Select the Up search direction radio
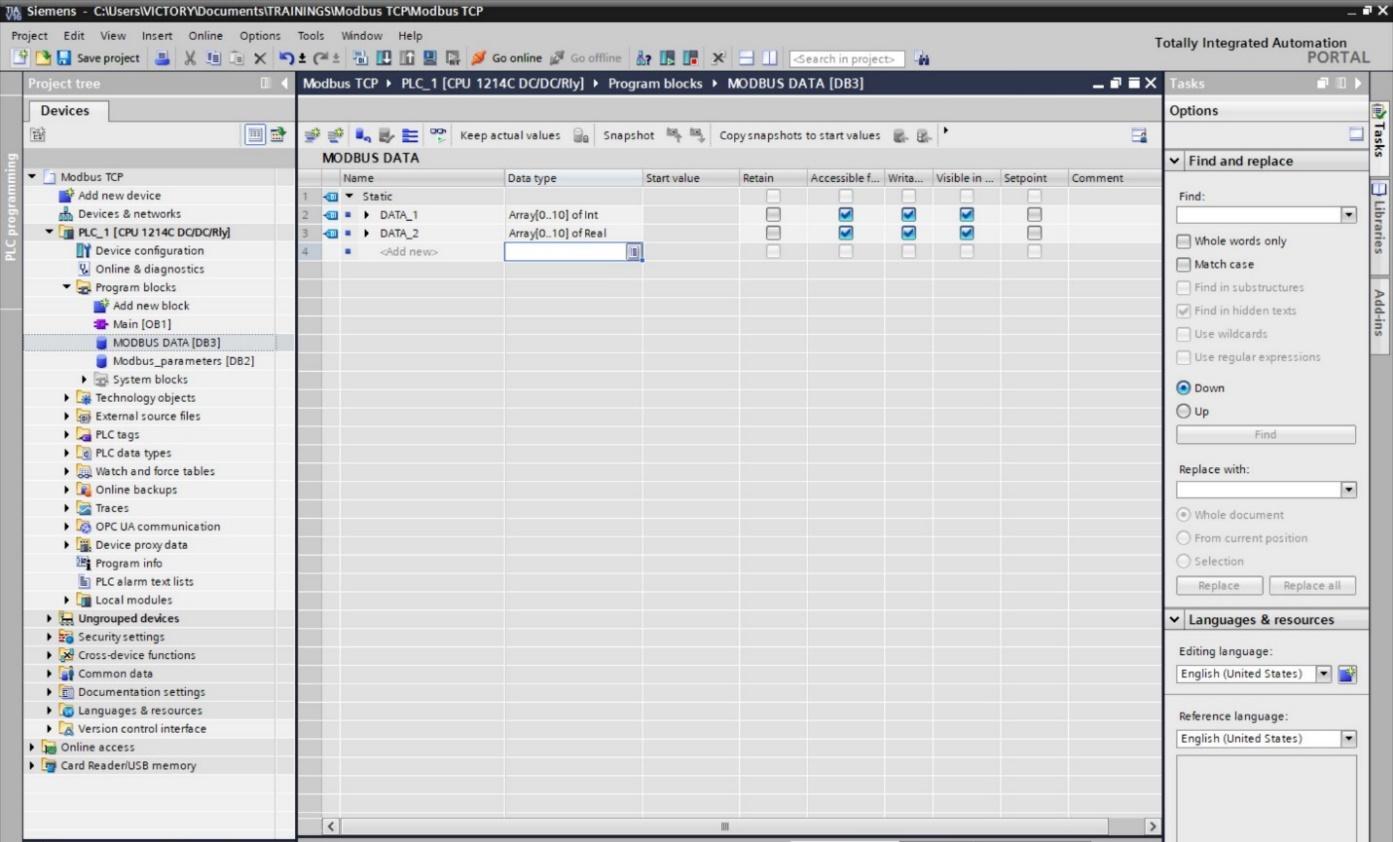 click(1184, 411)
